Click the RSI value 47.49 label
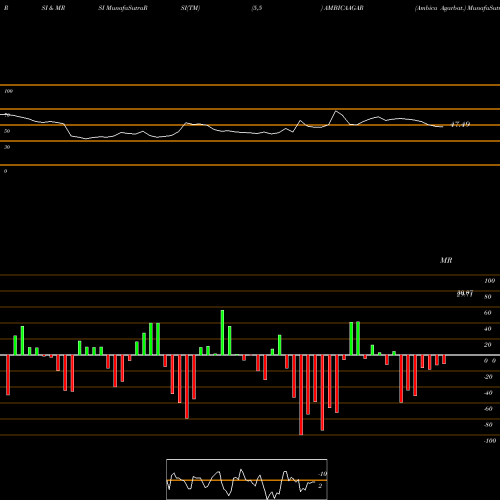 (460, 124)
